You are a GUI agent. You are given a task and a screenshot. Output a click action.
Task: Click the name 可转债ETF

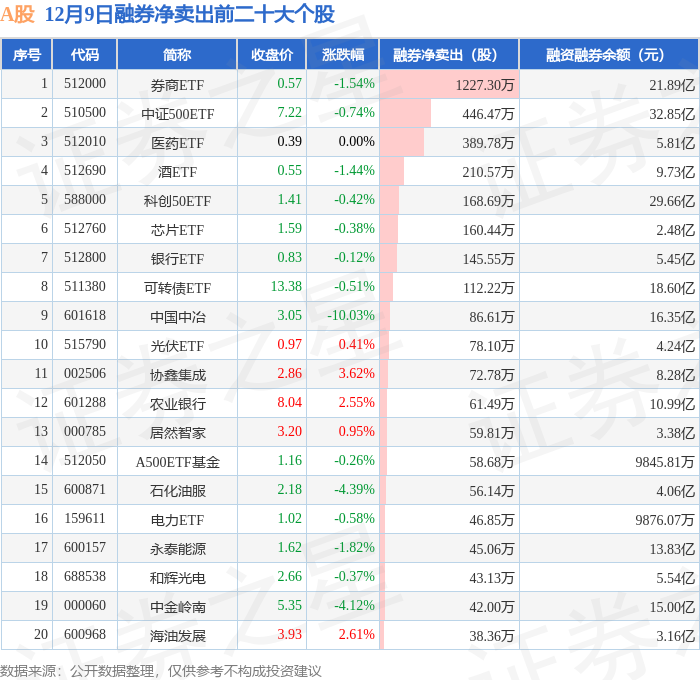[177, 288]
